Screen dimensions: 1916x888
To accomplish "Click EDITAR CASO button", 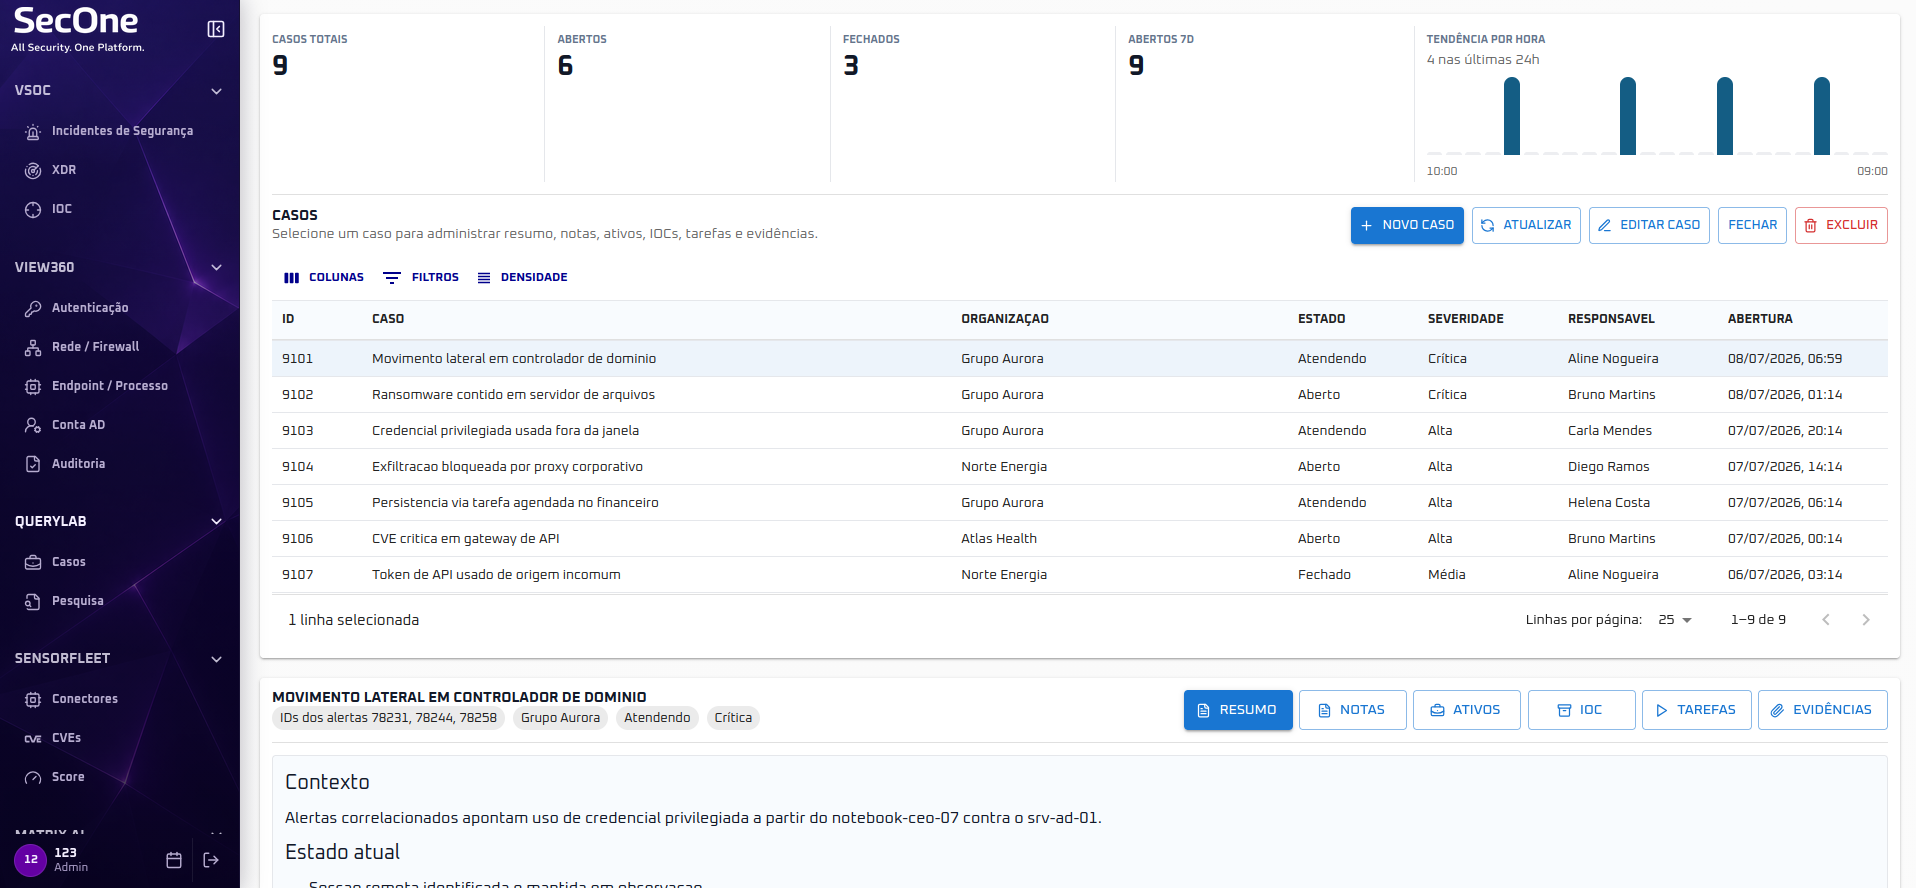I will 1649,226.
